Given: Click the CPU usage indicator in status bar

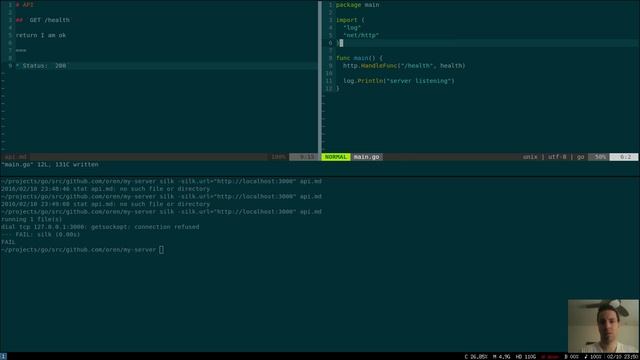Looking at the screenshot, I should [x=476, y=357].
